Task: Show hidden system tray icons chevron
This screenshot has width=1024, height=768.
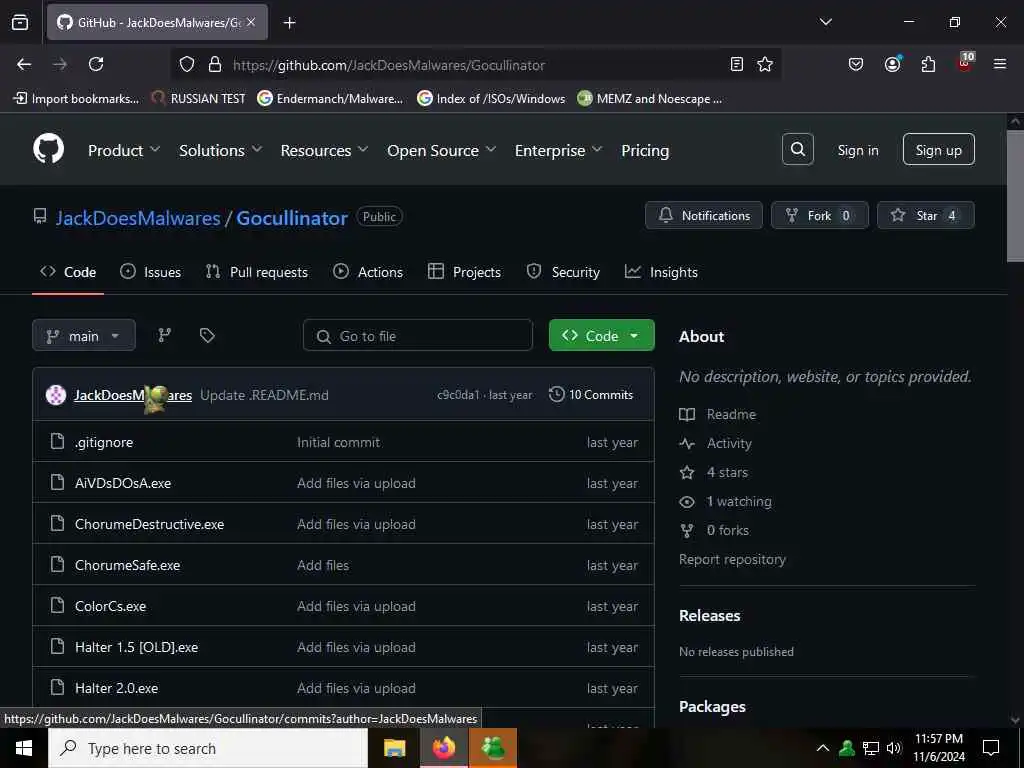Action: point(823,748)
